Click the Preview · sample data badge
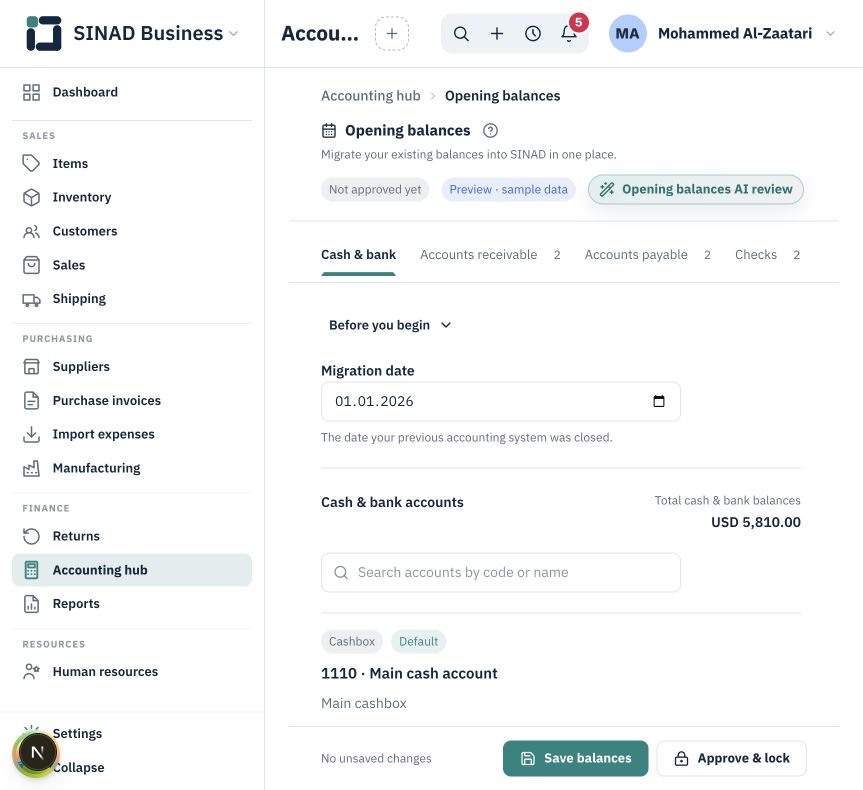Screen dimensions: 863x790 [508, 189]
